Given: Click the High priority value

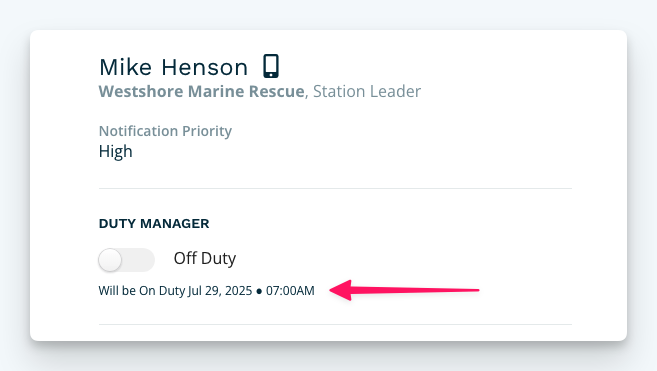Looking at the screenshot, I should point(116,151).
